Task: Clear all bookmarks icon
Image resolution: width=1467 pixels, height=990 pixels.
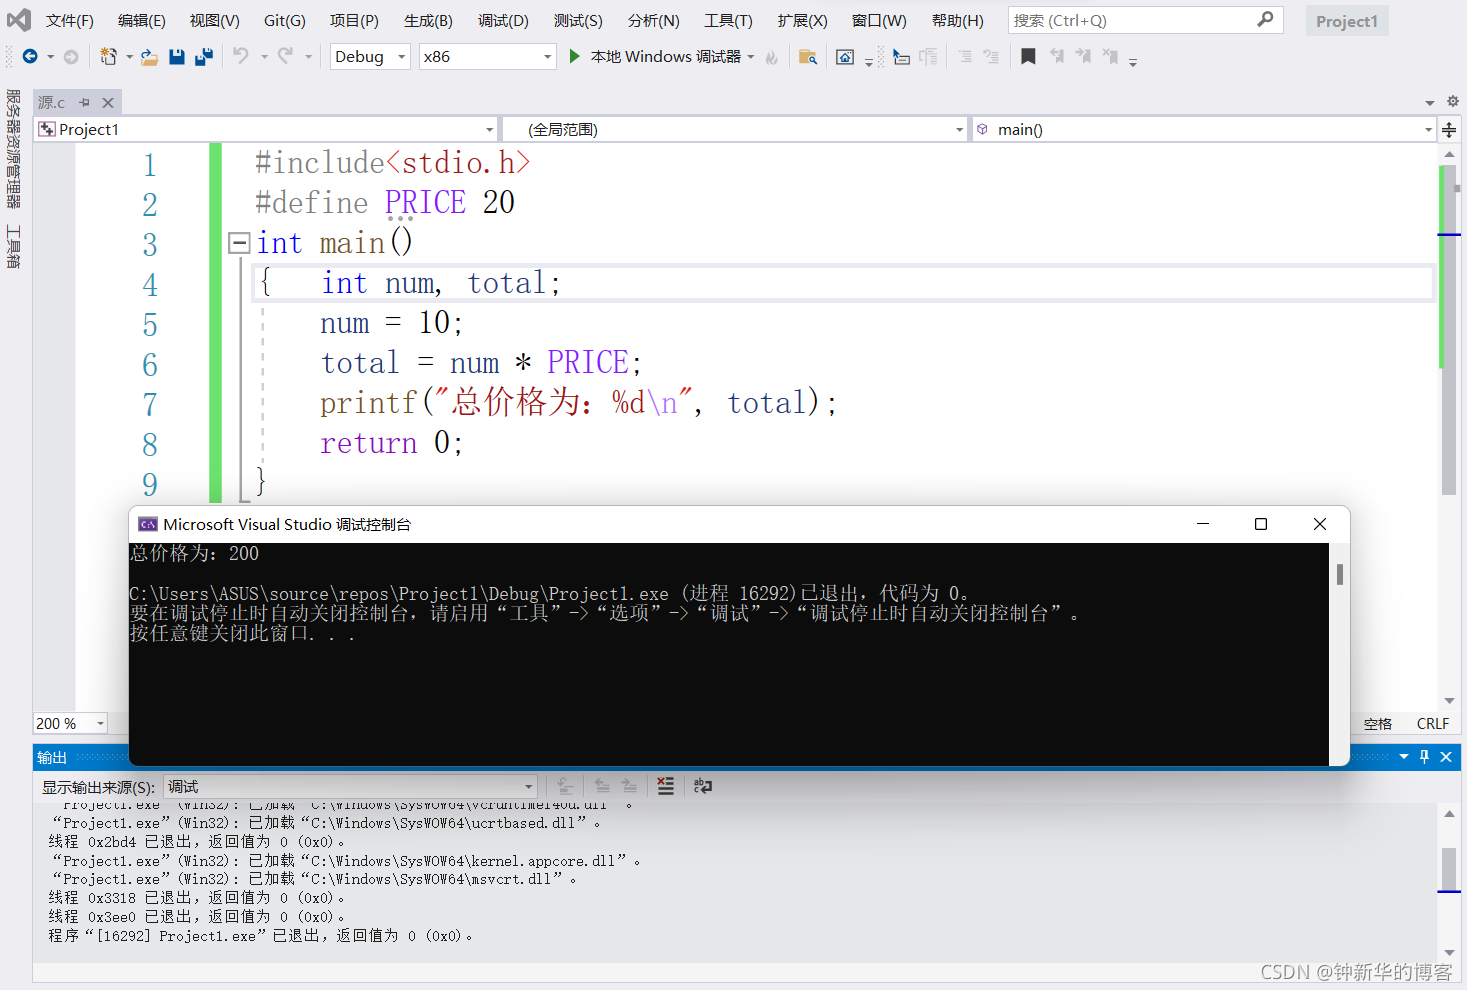Action: [x=1110, y=57]
